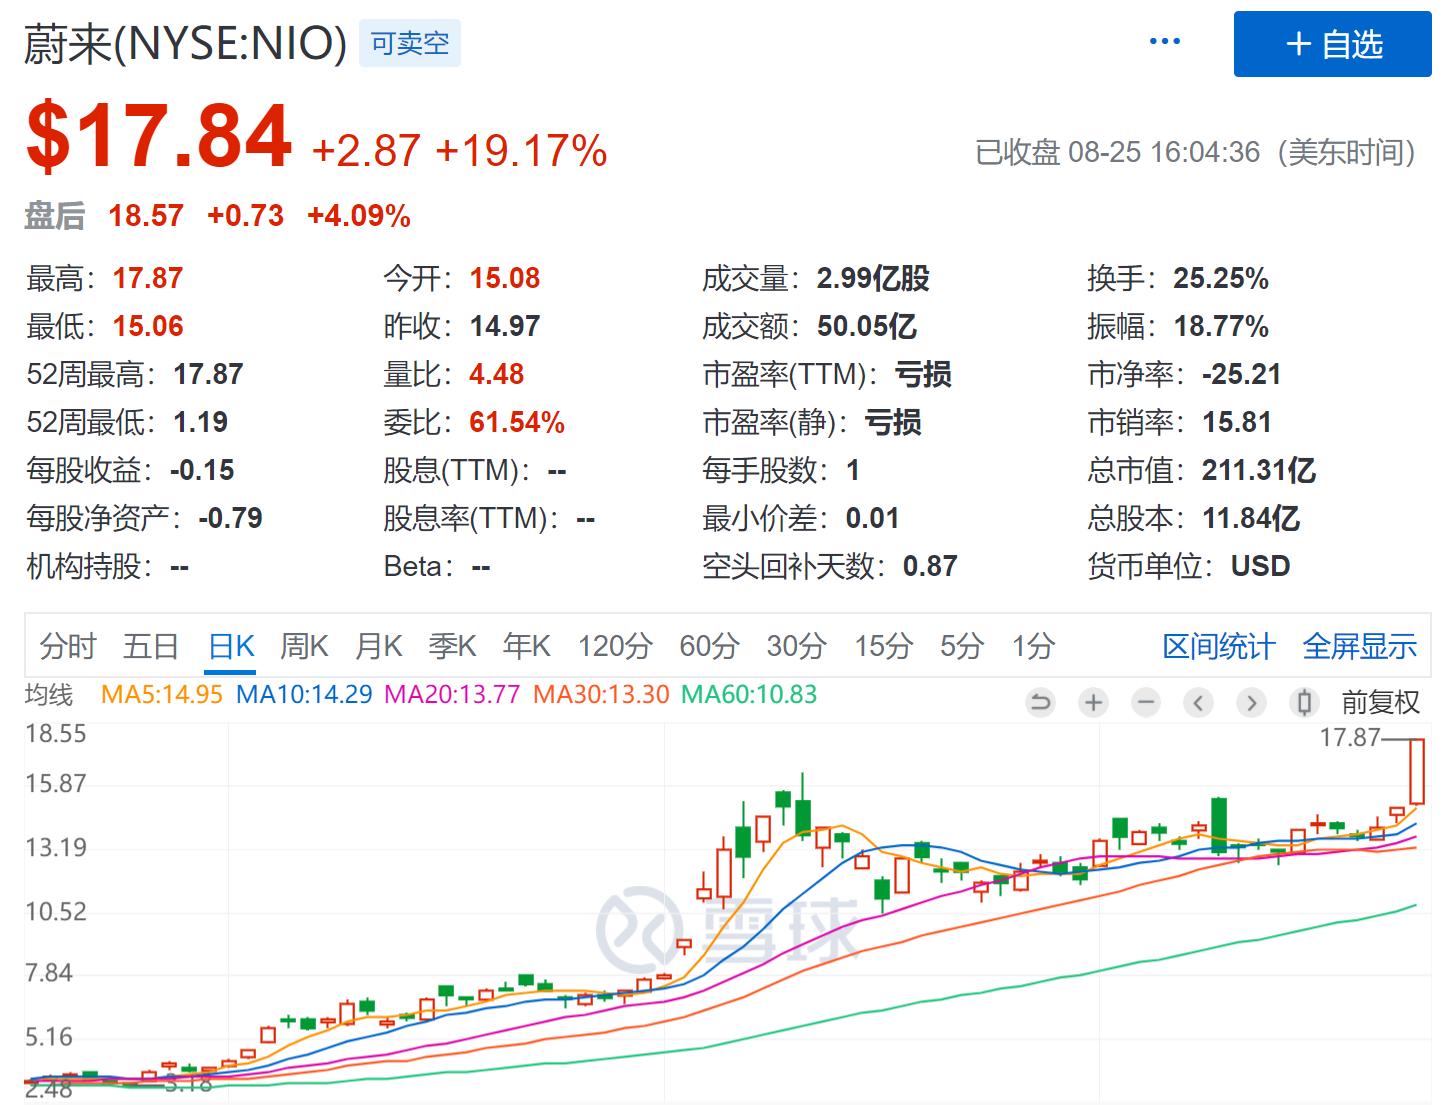
Task: Switch to the 分时 intraday chart tab
Action: [68, 646]
